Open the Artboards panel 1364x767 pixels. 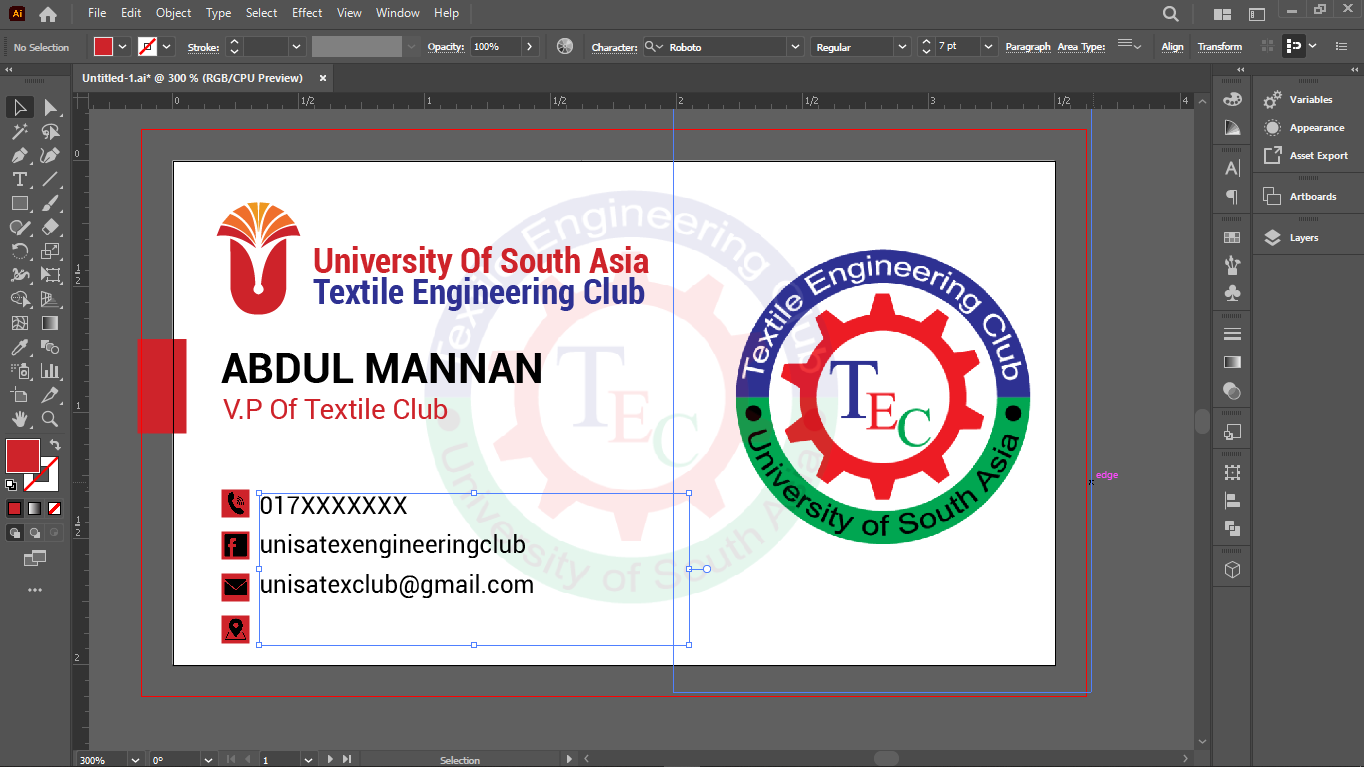(x=1313, y=197)
